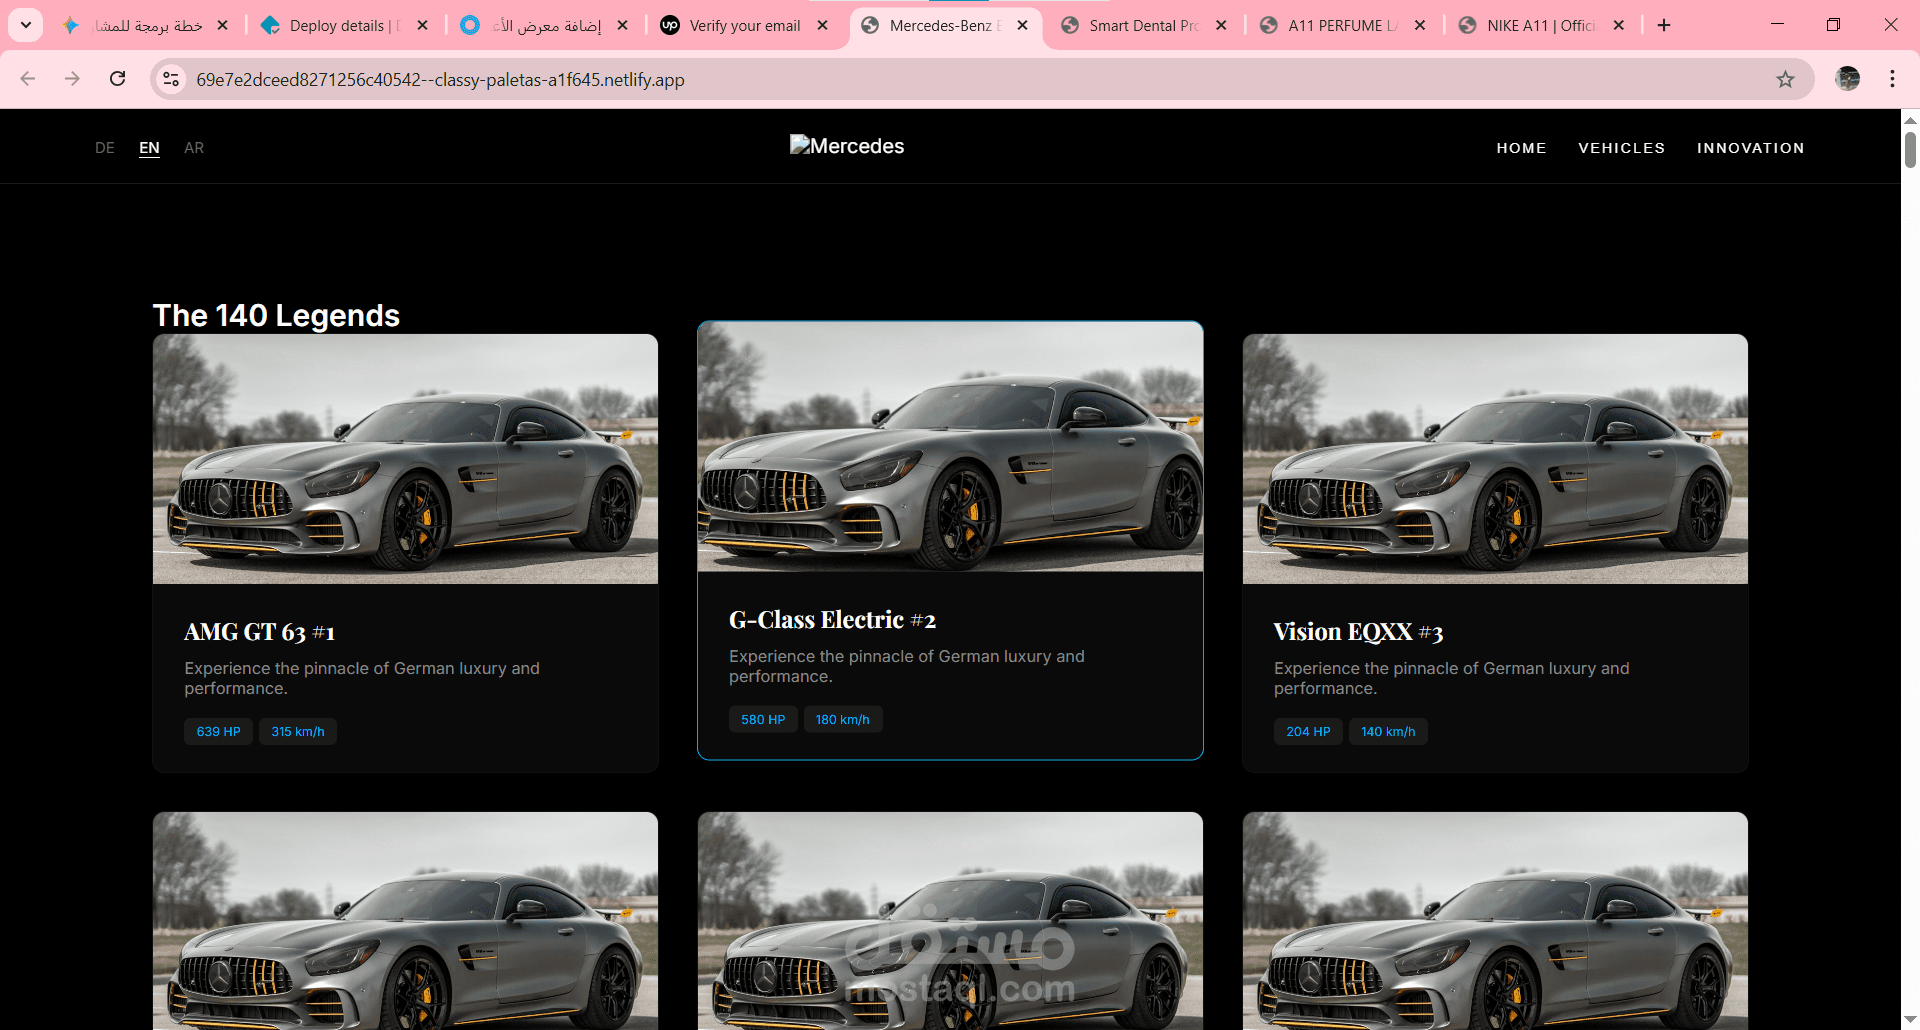The height and width of the screenshot is (1030, 1920).
Task: Click the '180 km/h' badge
Action: click(x=843, y=720)
